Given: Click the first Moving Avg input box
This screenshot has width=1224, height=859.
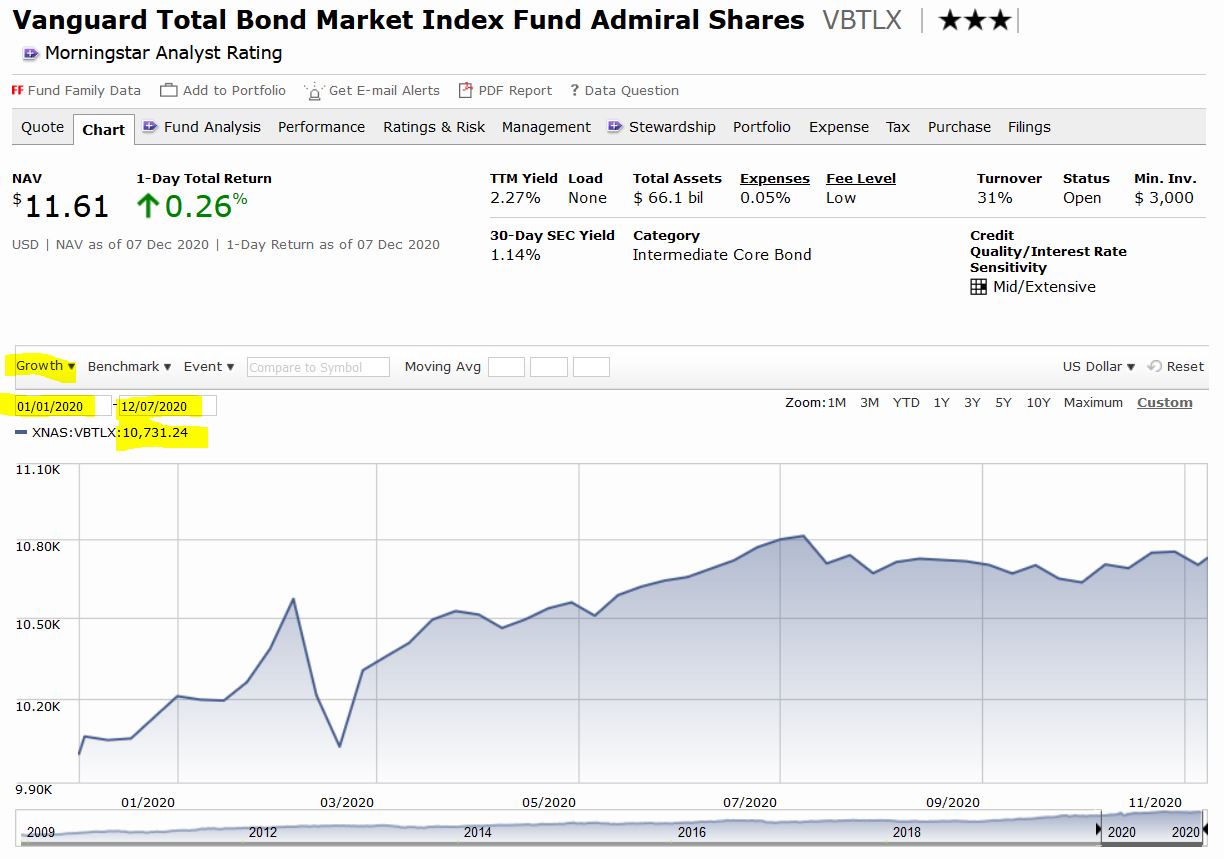Looking at the screenshot, I should click(x=506, y=367).
